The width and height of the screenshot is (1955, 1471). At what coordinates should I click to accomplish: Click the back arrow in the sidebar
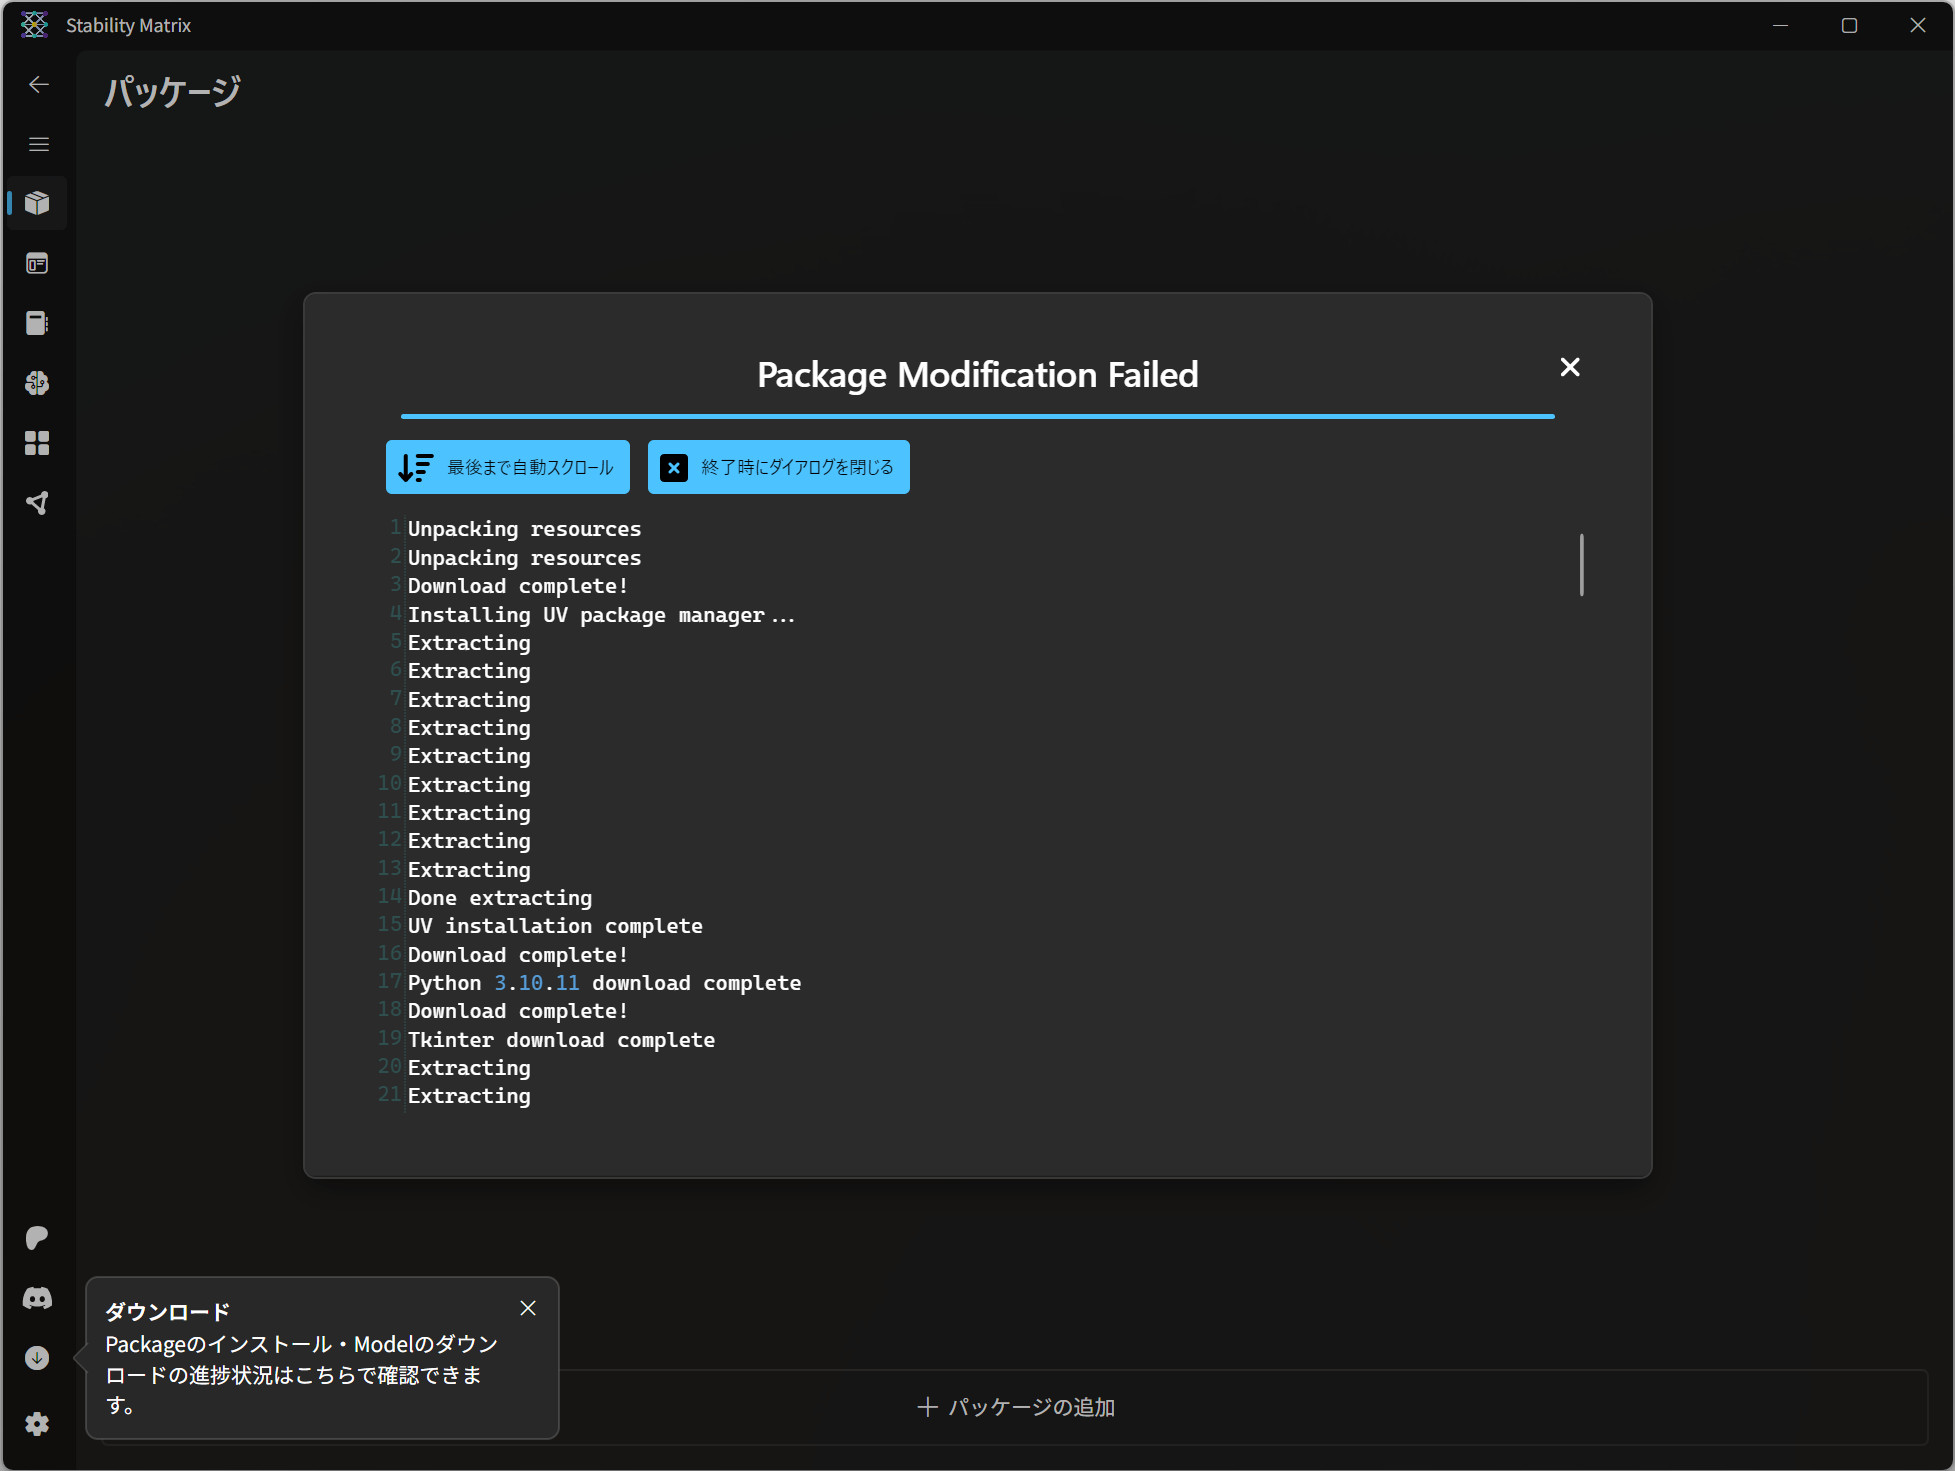(x=39, y=85)
